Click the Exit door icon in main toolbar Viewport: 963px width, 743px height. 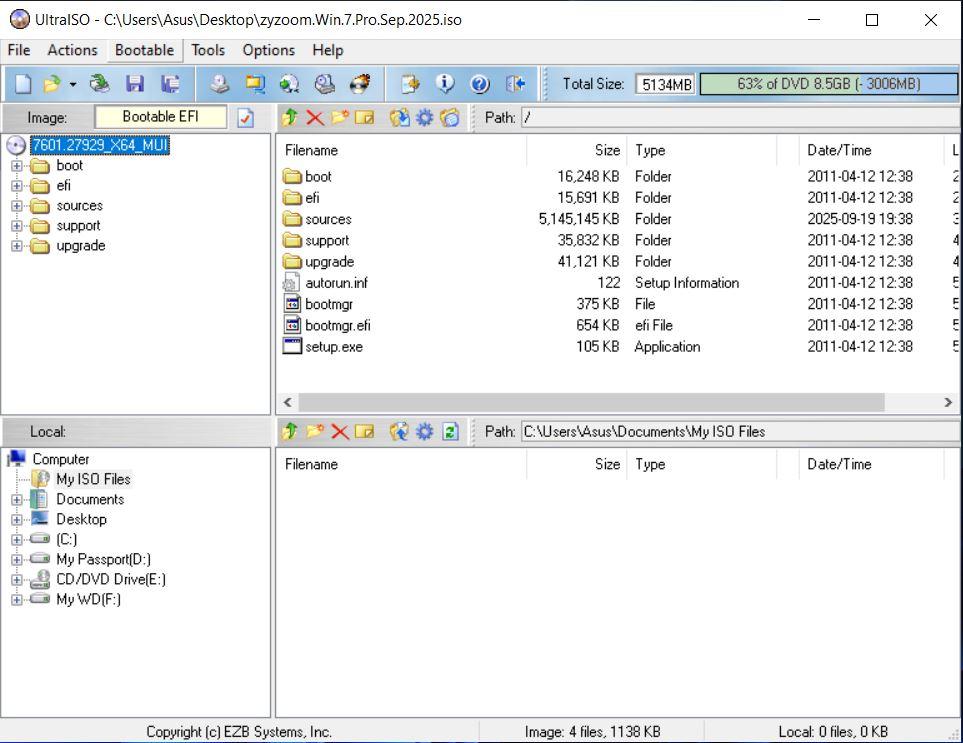[x=515, y=84]
